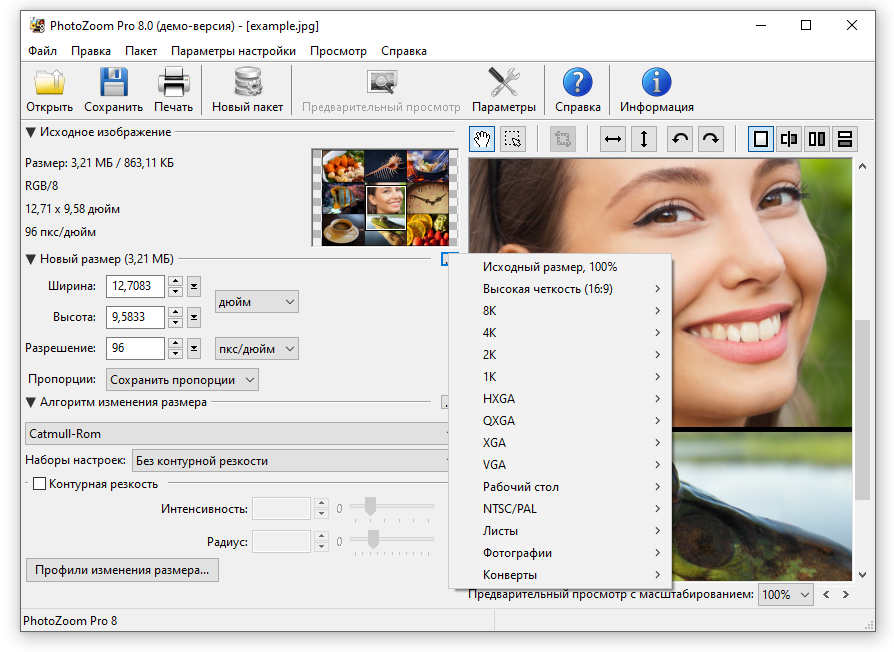Collapse the Исходное изображение section
This screenshot has height=652, width=894.
[x=31, y=132]
